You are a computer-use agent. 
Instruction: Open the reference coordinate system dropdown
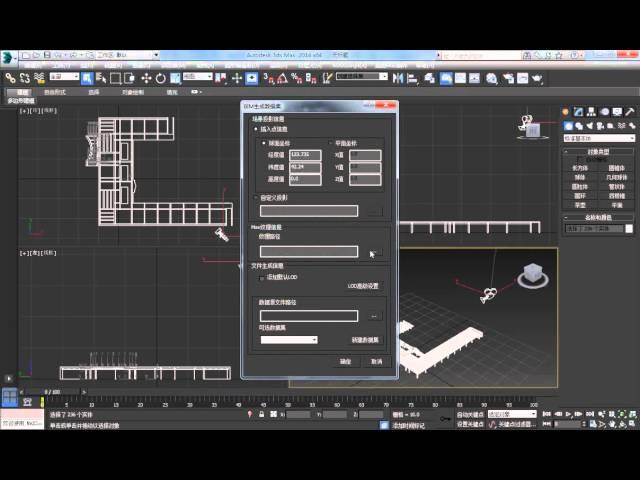click(198, 76)
